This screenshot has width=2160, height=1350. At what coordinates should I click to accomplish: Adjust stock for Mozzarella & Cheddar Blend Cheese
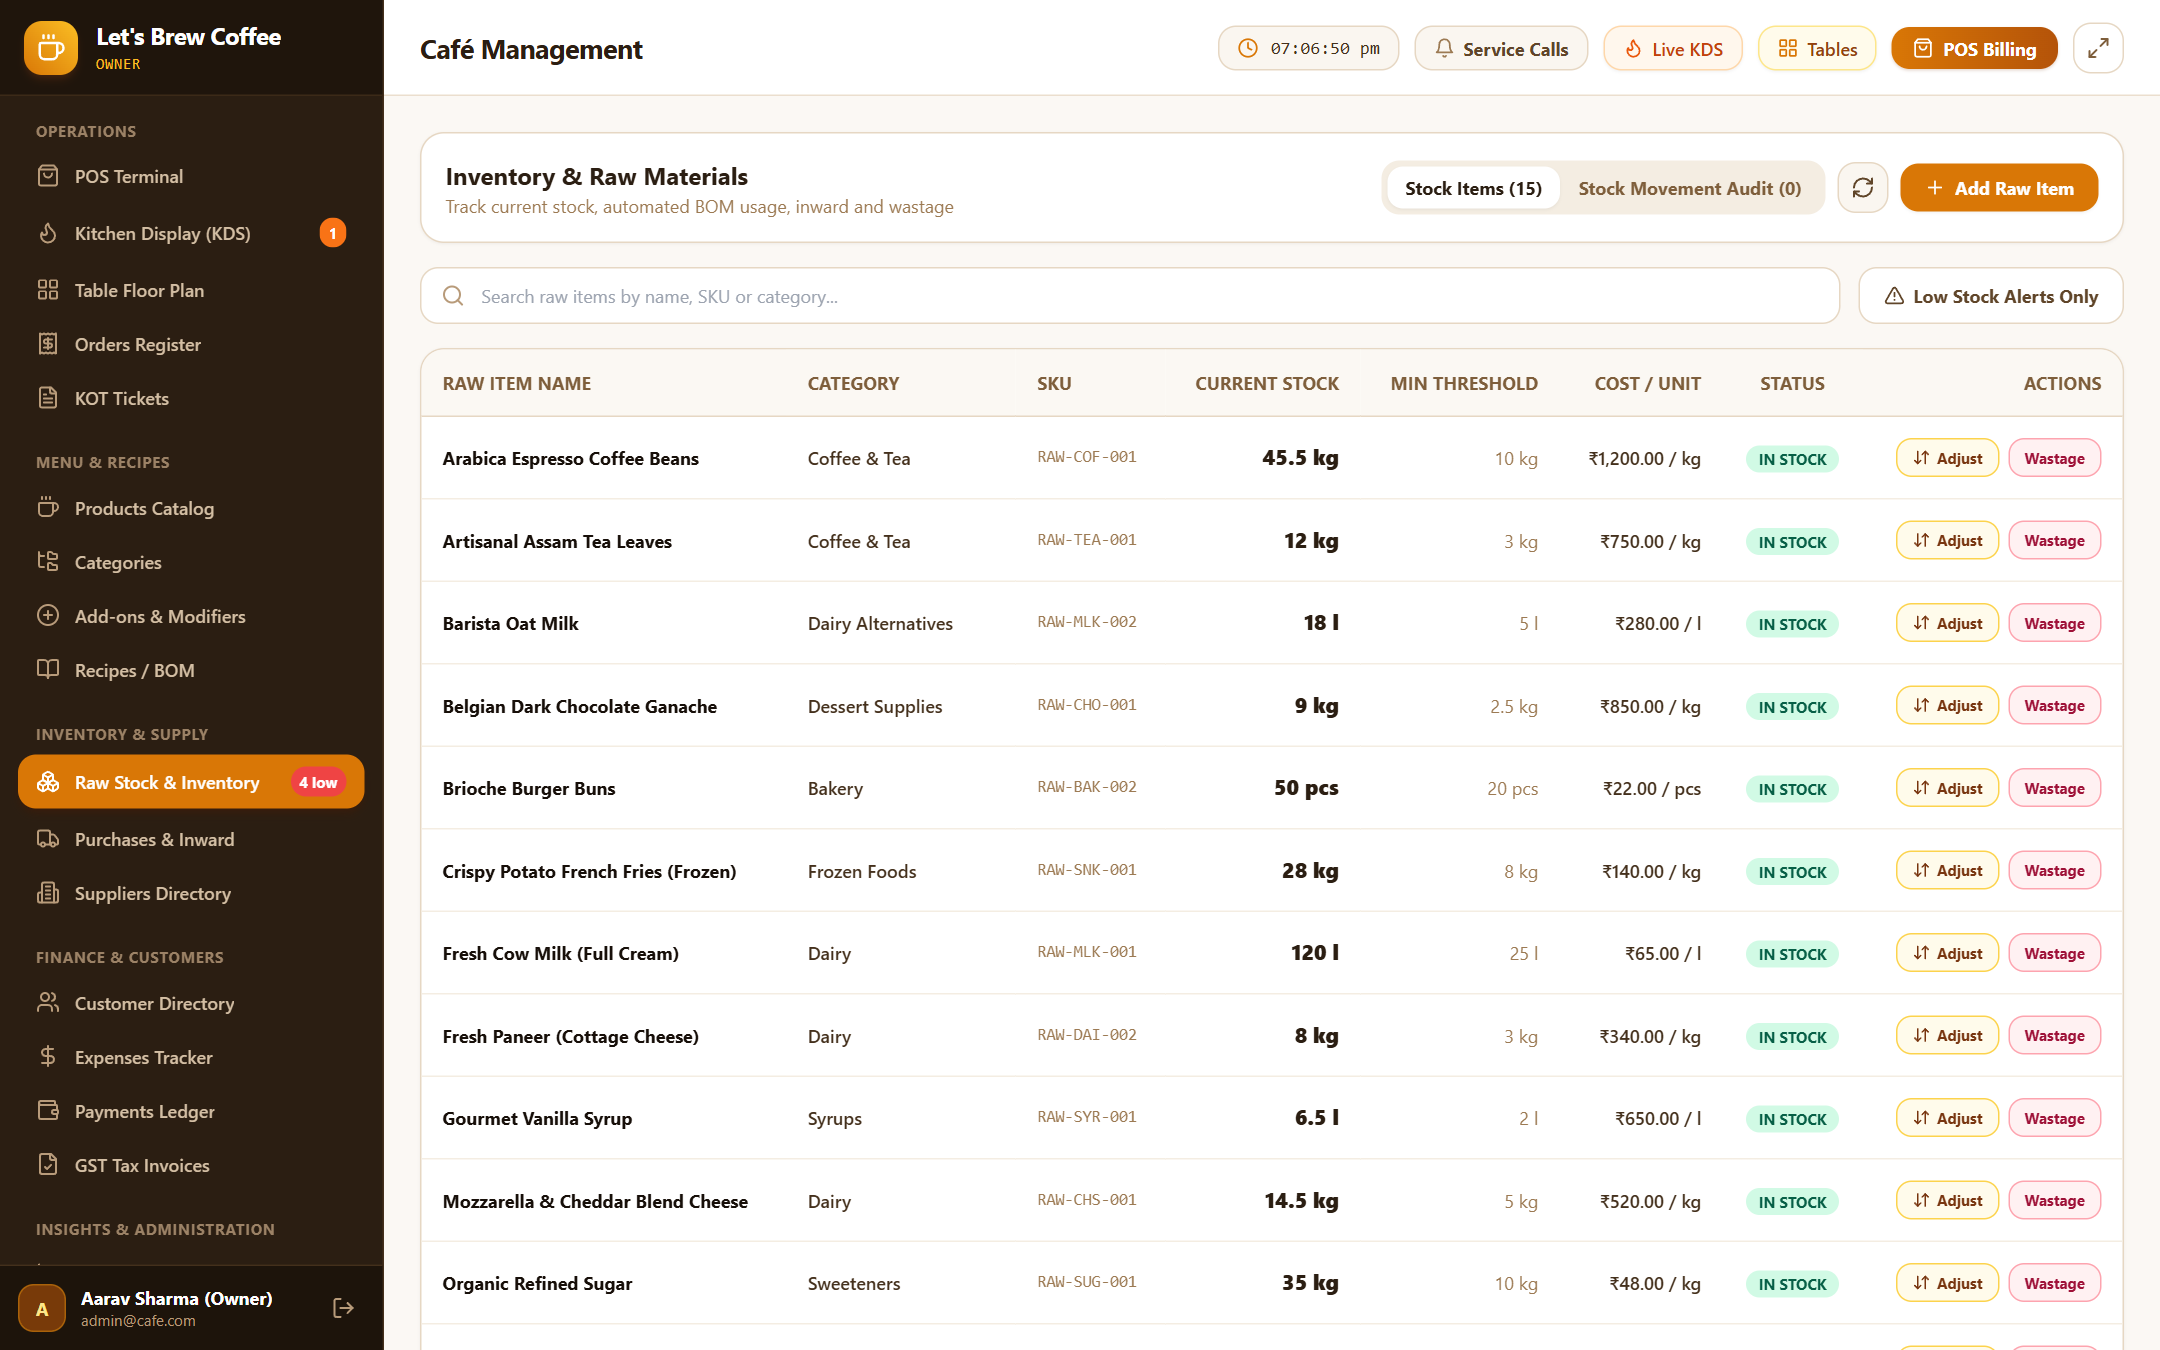coord(1947,1201)
